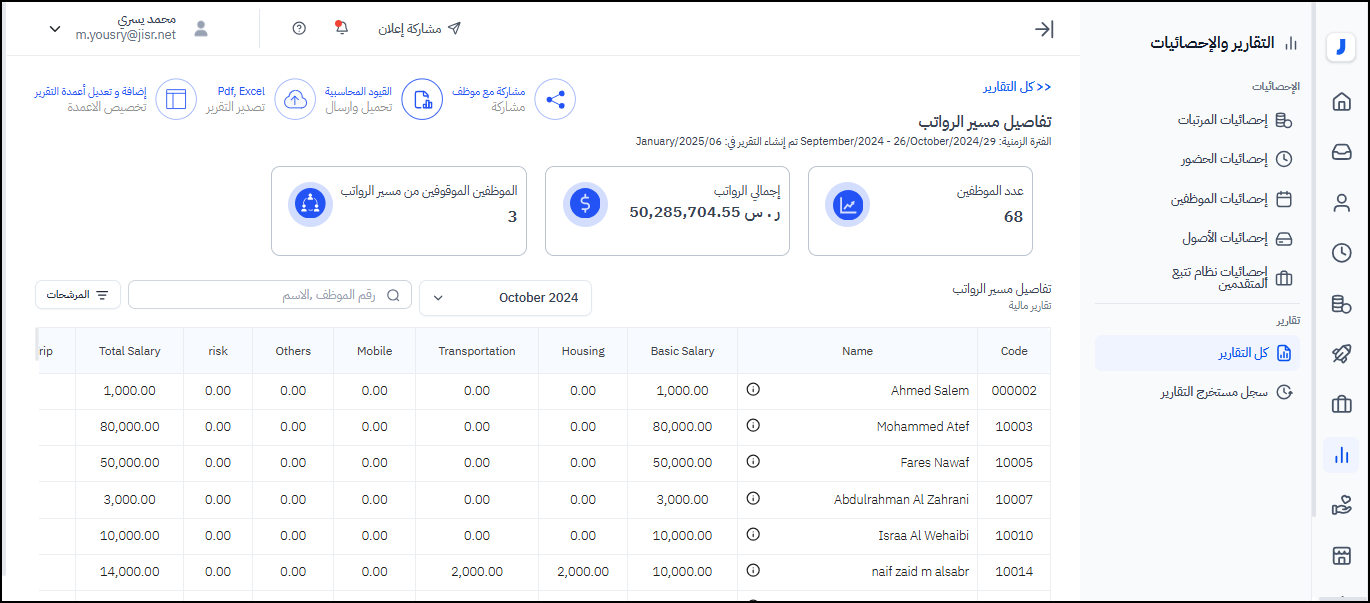Go back via كل التقارير link
1370x603 pixels.
(1017, 87)
